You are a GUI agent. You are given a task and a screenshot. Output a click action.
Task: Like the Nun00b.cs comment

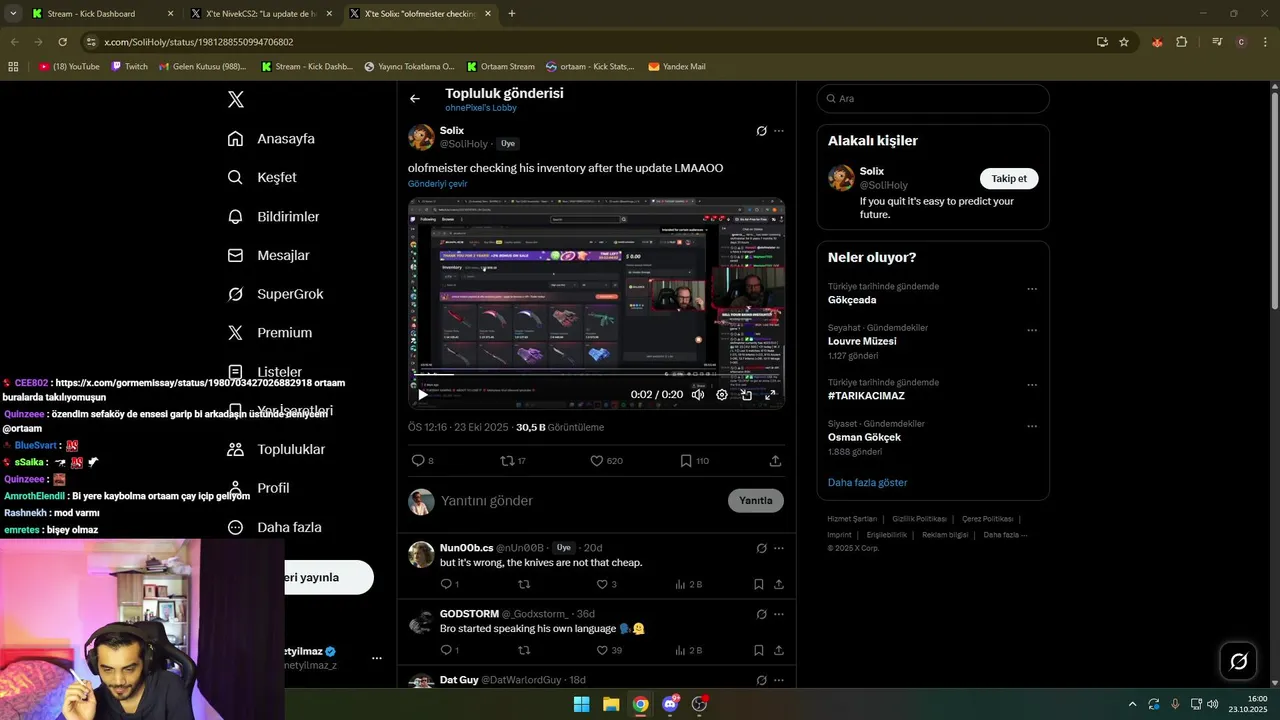602,584
